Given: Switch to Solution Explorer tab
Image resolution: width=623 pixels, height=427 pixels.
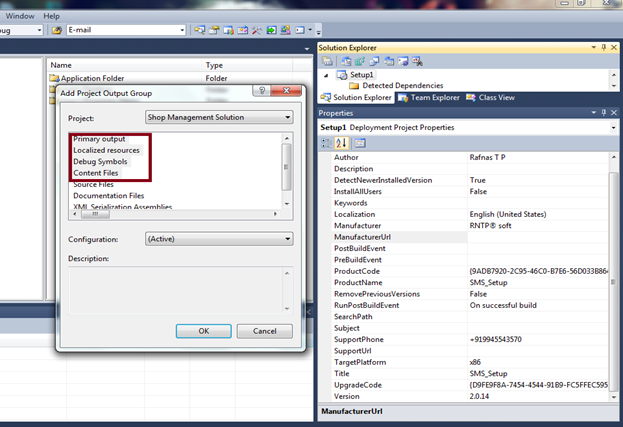Looking at the screenshot, I should tap(357, 97).
